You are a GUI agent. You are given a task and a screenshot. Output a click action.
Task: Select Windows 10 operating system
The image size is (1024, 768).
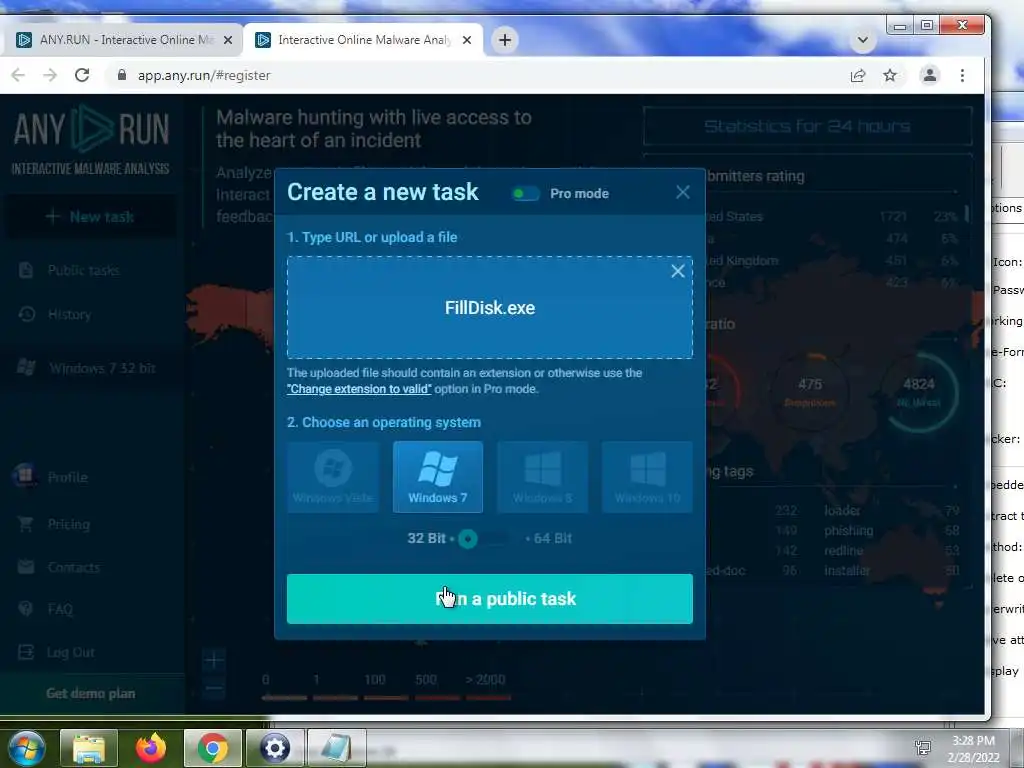(647, 477)
